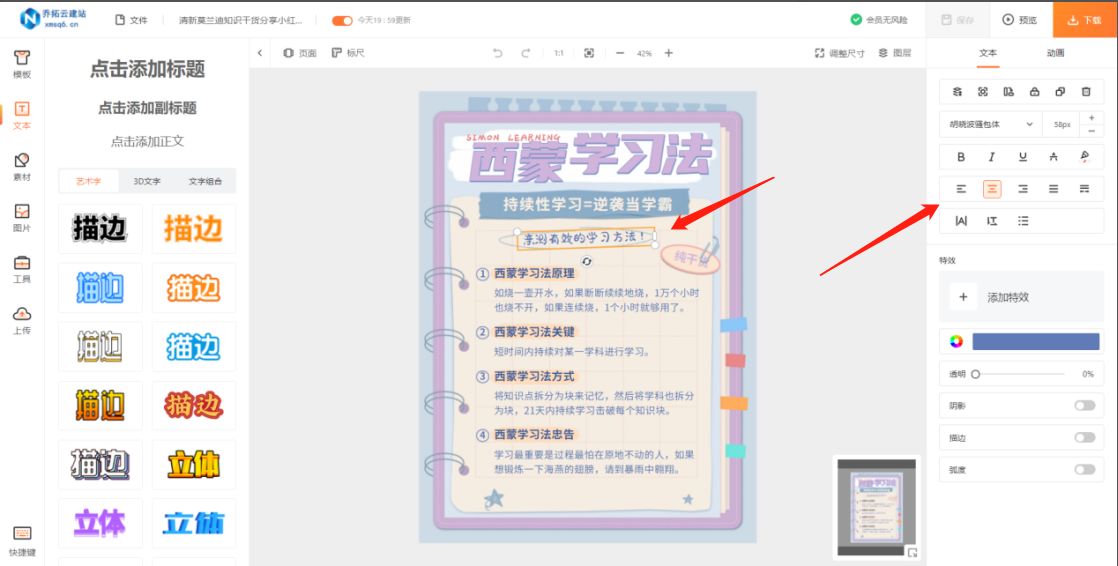Viewport: 1118px width, 566px height.
Task: Open the 工具 tools sidebar panel
Action: [x=21, y=269]
